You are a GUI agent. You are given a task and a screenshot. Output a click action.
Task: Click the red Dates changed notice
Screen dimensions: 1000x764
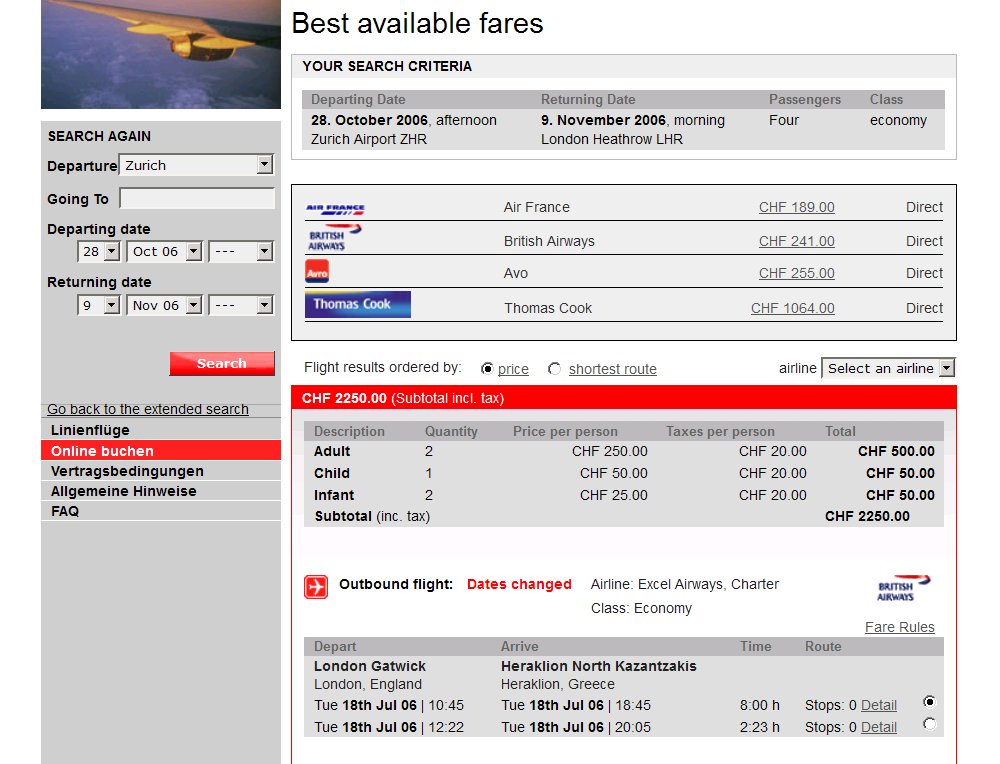click(519, 584)
